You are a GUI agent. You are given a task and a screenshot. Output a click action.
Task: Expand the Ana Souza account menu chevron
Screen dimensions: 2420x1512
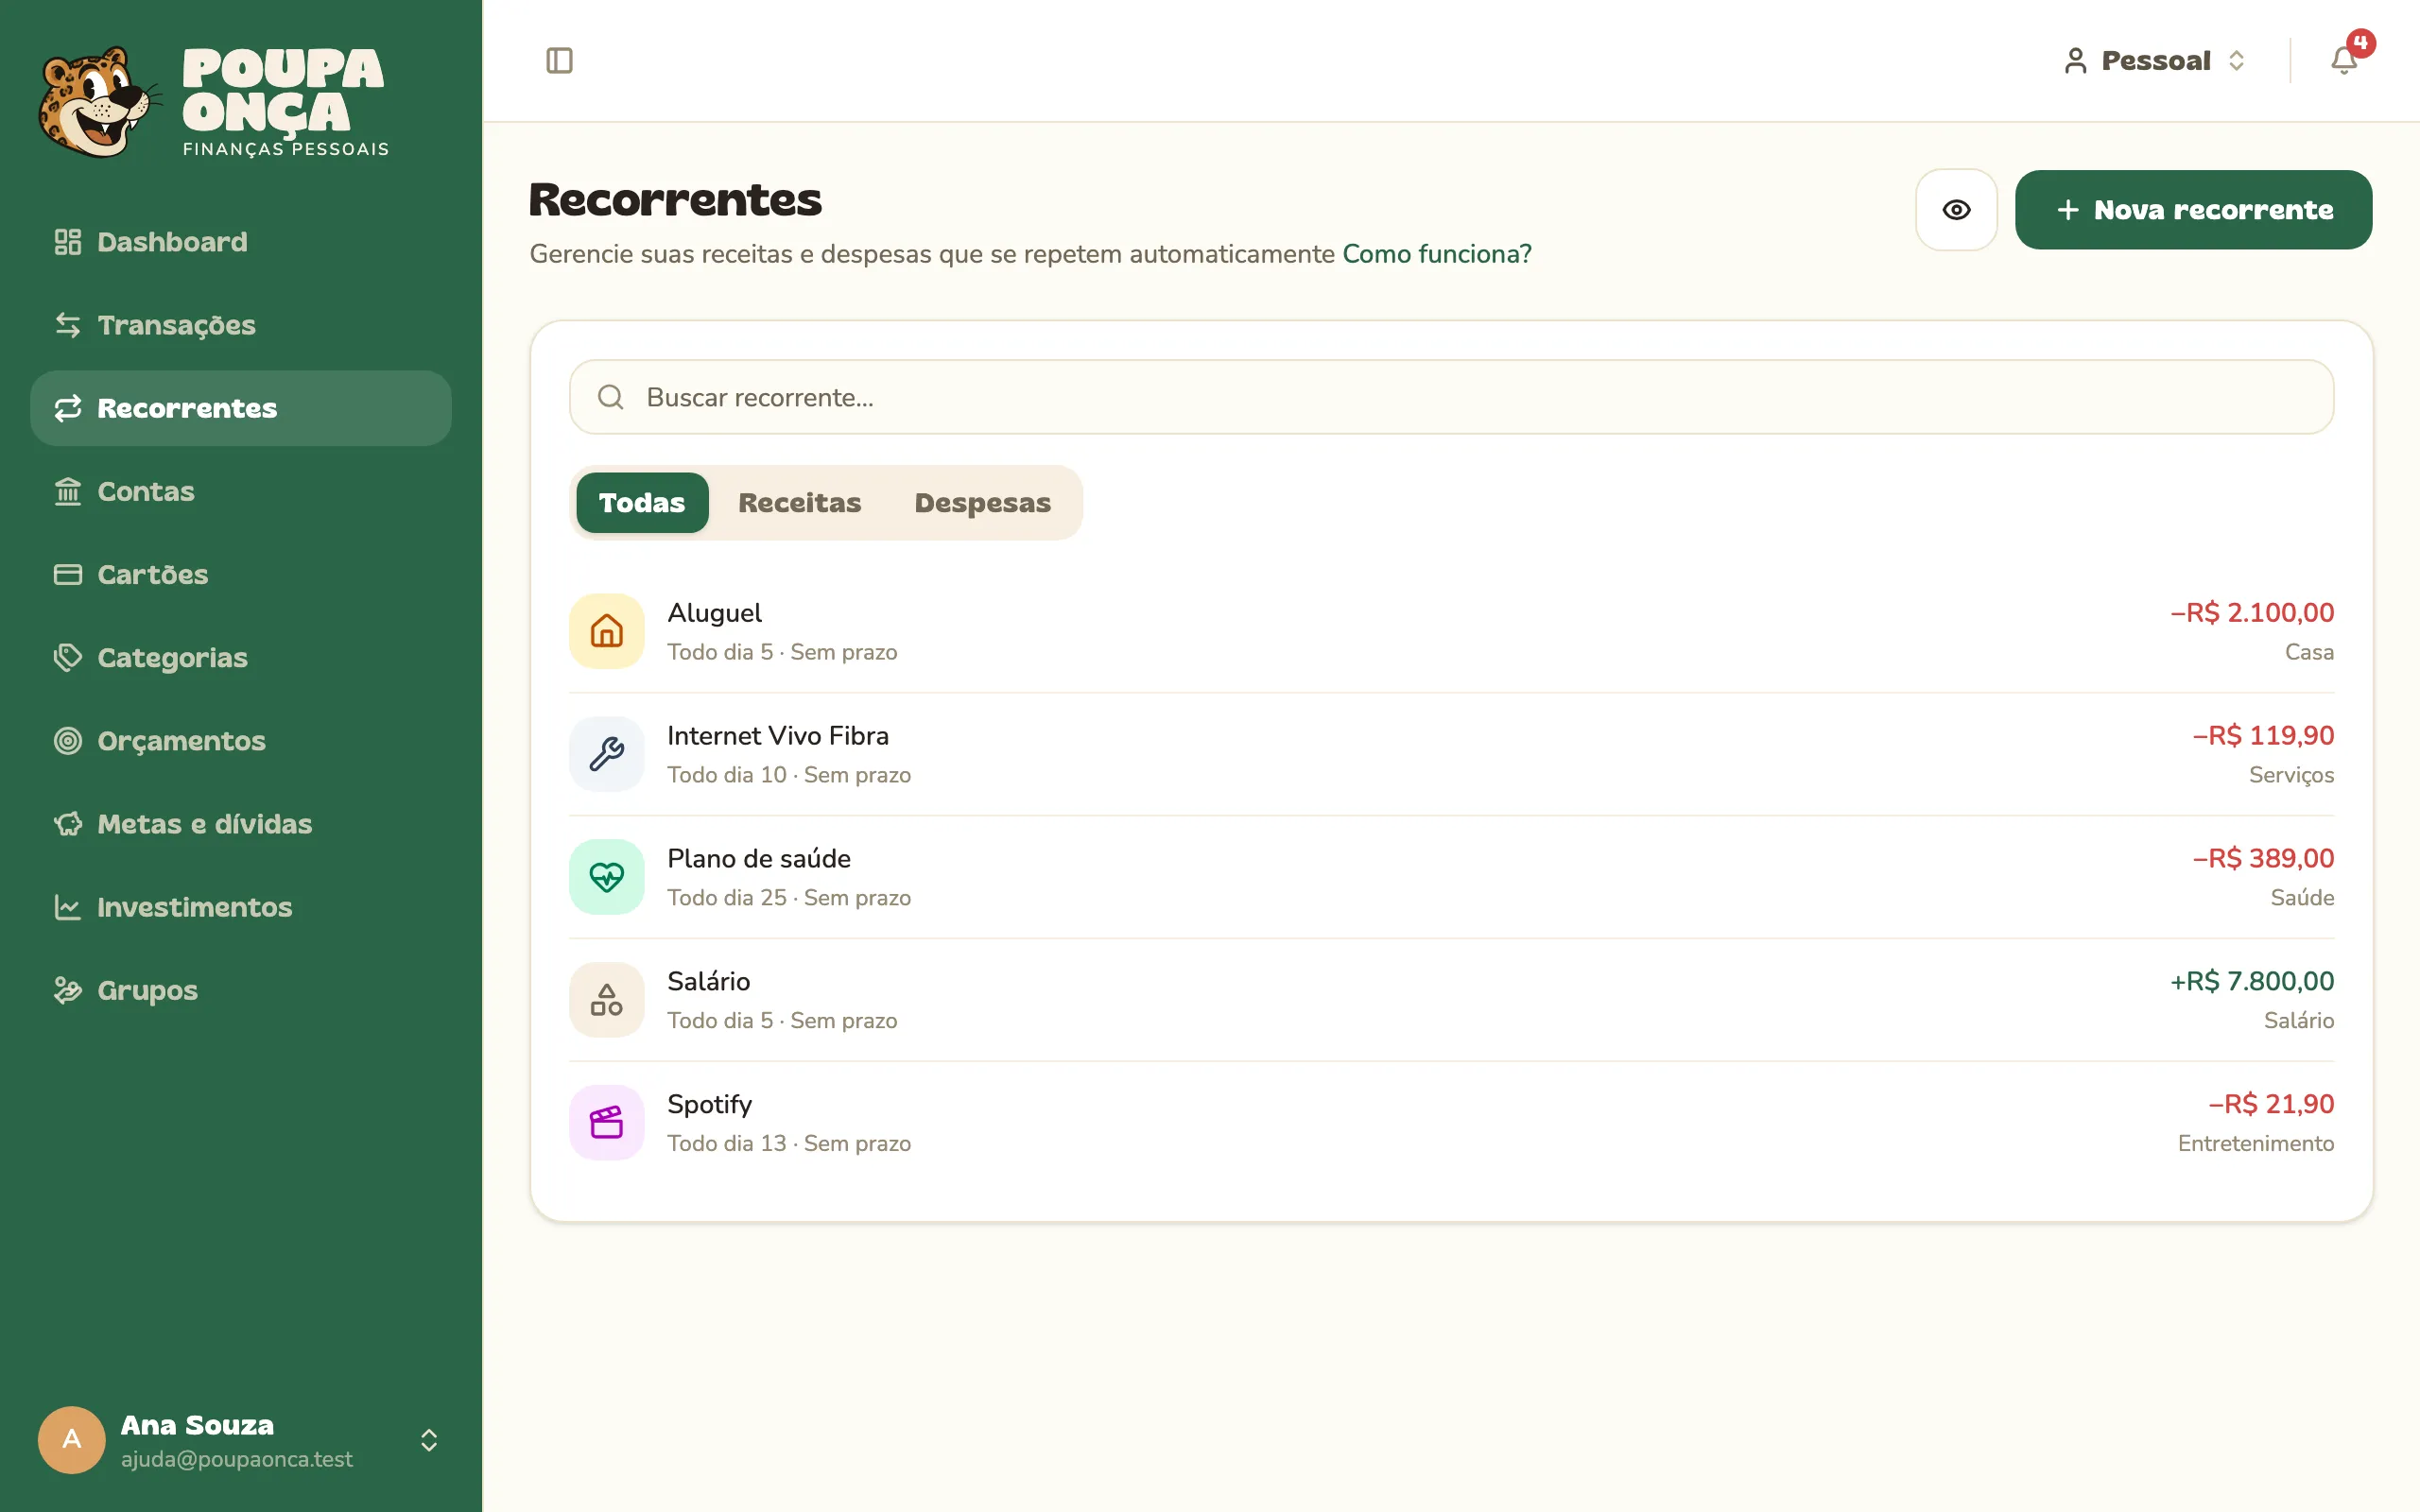429,1440
